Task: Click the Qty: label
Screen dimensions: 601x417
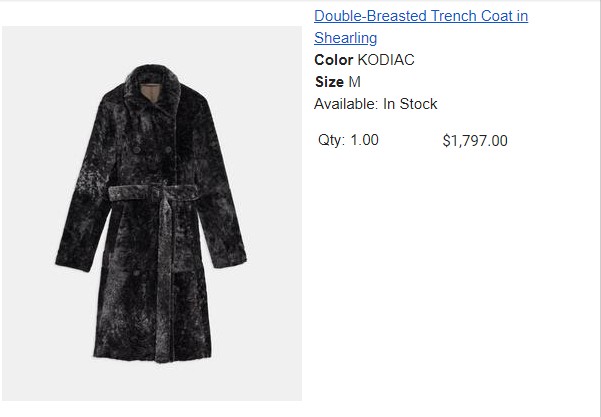Action: point(331,140)
